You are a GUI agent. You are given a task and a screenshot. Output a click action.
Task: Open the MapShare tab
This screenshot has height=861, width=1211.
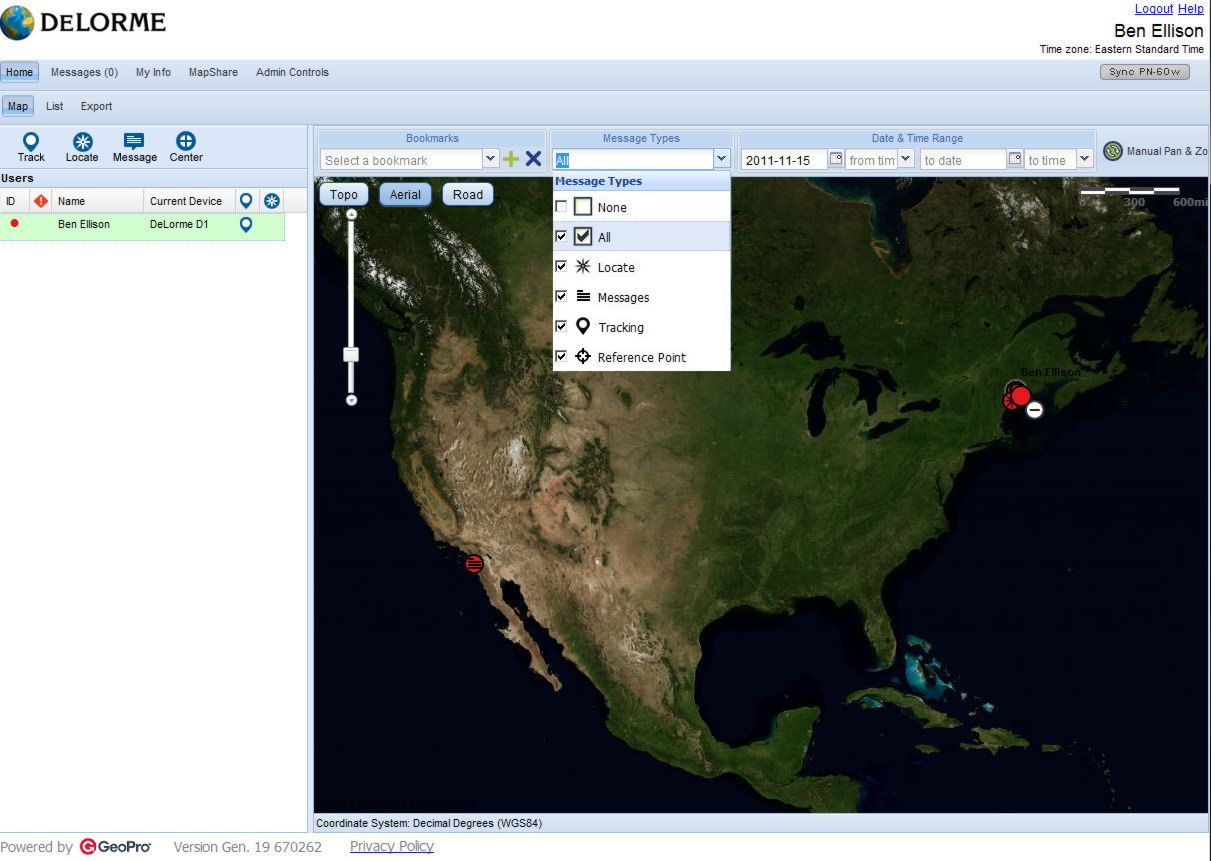(x=213, y=72)
